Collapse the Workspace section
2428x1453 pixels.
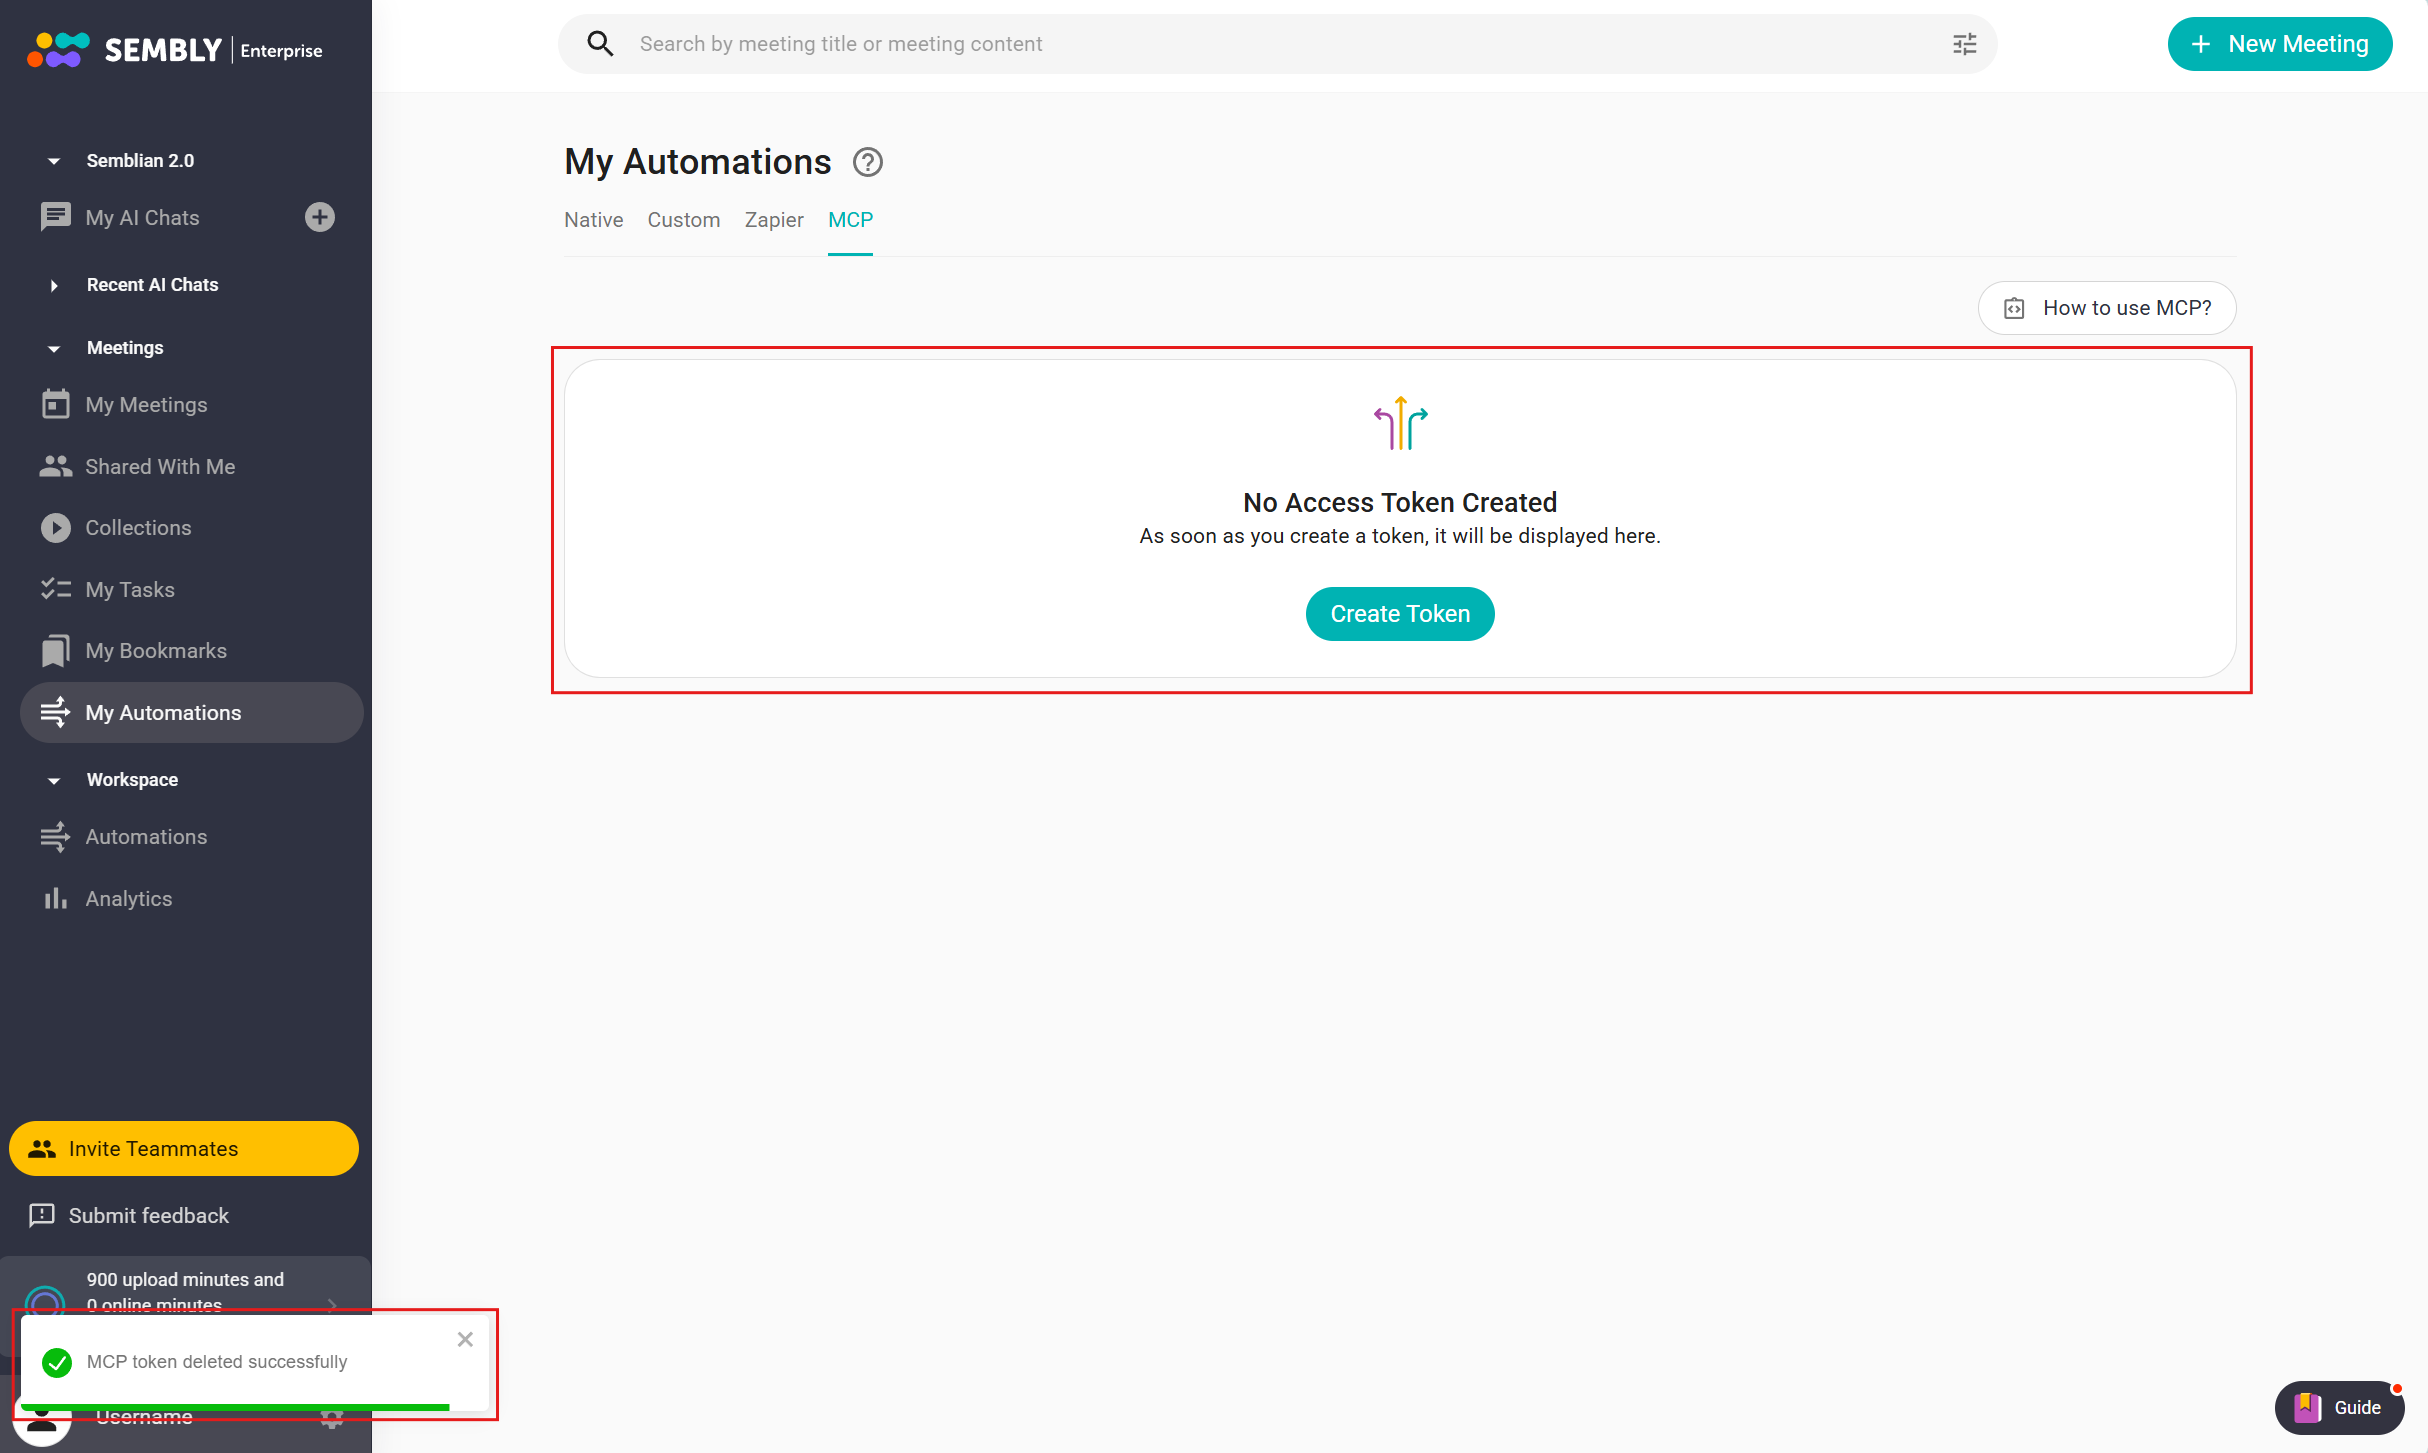point(54,780)
